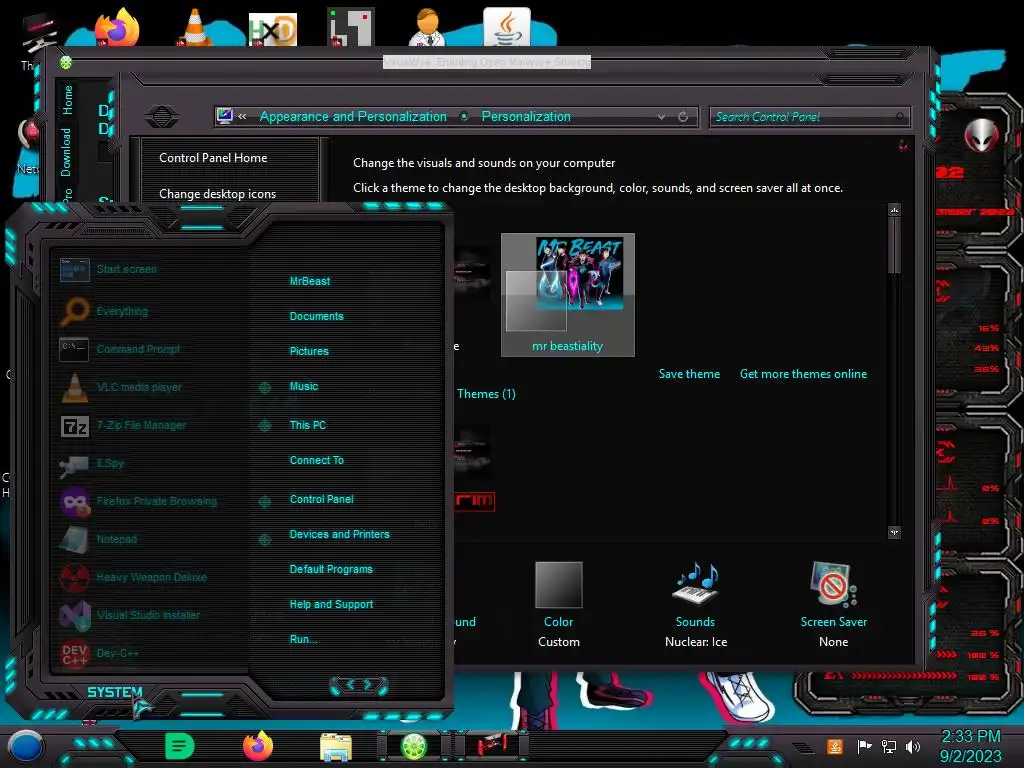The width and height of the screenshot is (1024, 768).
Task: Open the Java coffee cup desktop icon
Action: click(506, 27)
